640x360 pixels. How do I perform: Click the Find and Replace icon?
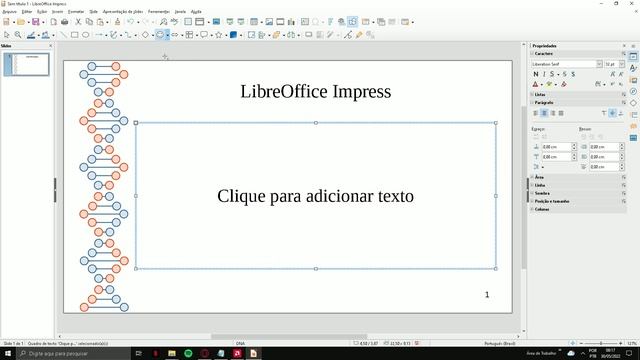(x=163, y=22)
